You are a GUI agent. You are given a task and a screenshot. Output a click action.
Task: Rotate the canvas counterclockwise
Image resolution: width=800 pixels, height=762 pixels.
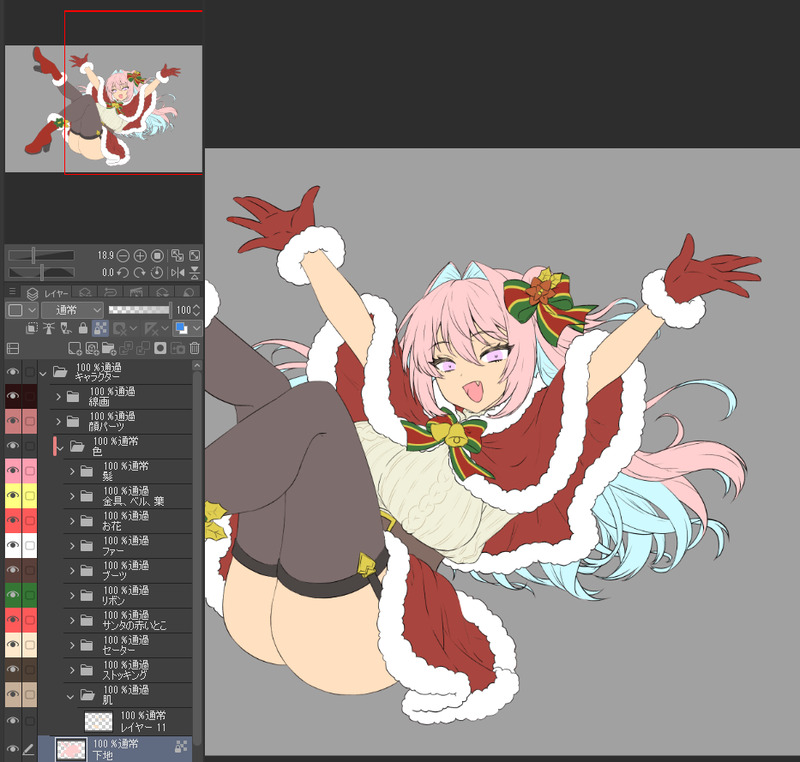pos(122,273)
